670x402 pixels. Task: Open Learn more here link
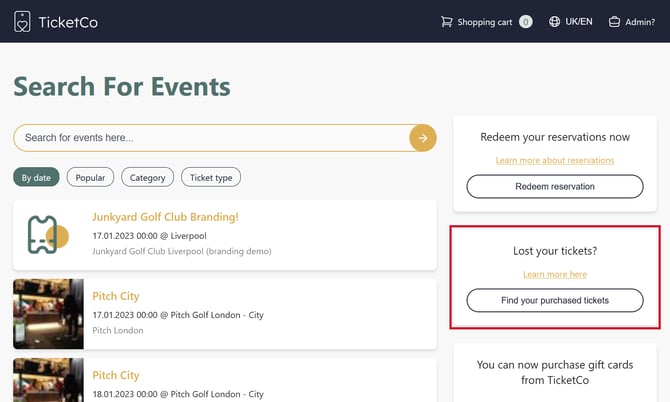[x=555, y=274]
